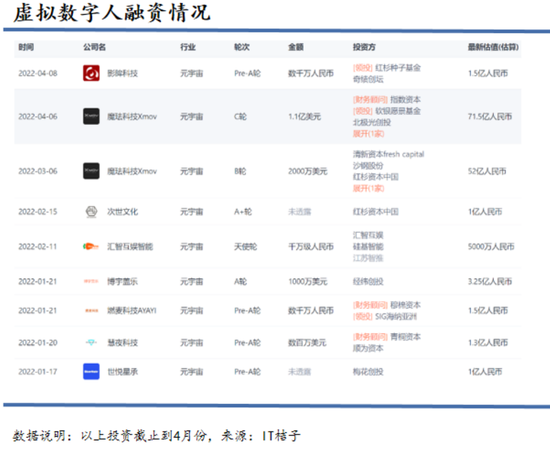This screenshot has height=471, width=550.
Task: Click the 1000万美元 amount cell
Action: (x=308, y=281)
